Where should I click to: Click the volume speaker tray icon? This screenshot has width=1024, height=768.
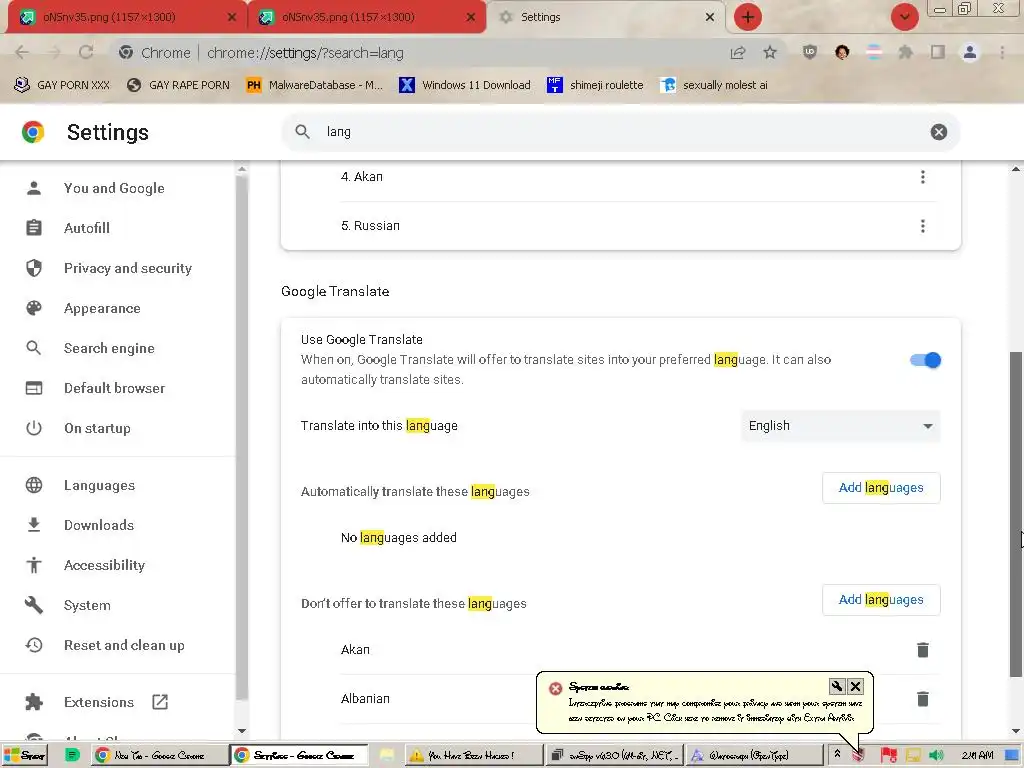(x=936, y=756)
